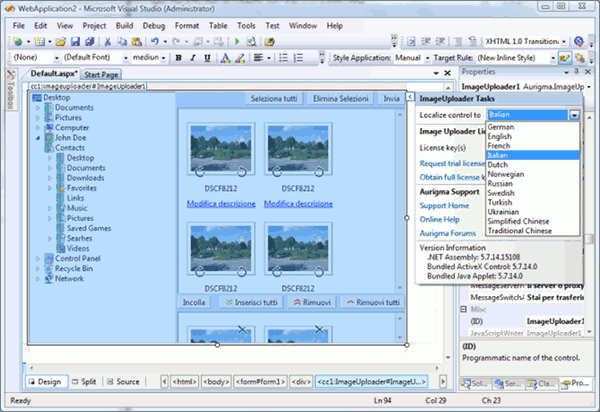Click the Save icon in toolbar
600x412 pixels.
[x=75, y=41]
